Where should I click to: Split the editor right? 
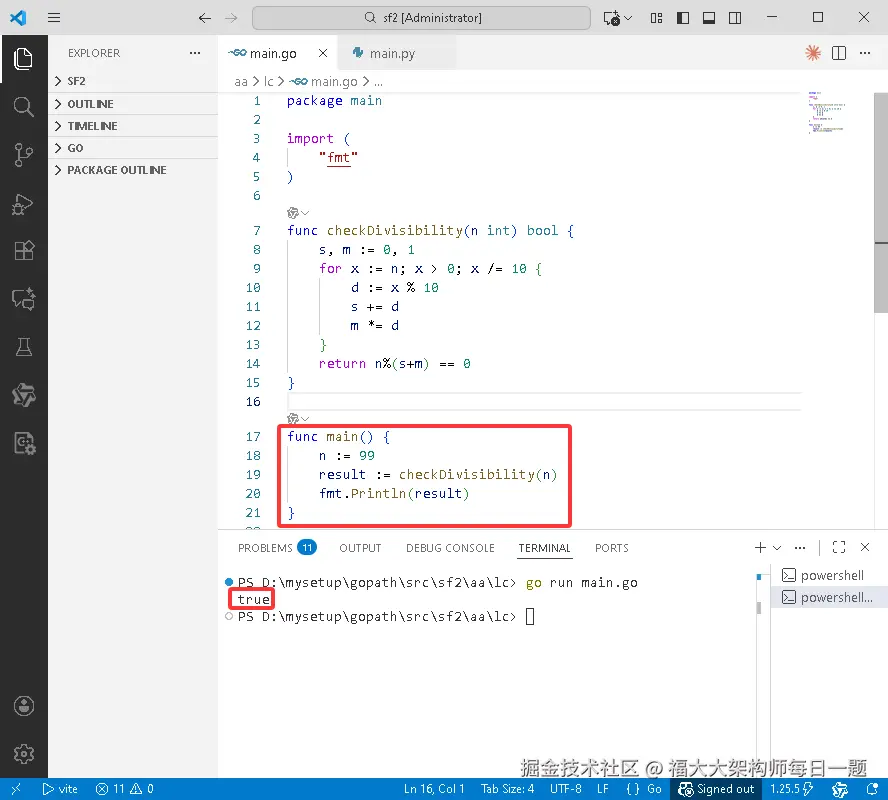(x=839, y=53)
